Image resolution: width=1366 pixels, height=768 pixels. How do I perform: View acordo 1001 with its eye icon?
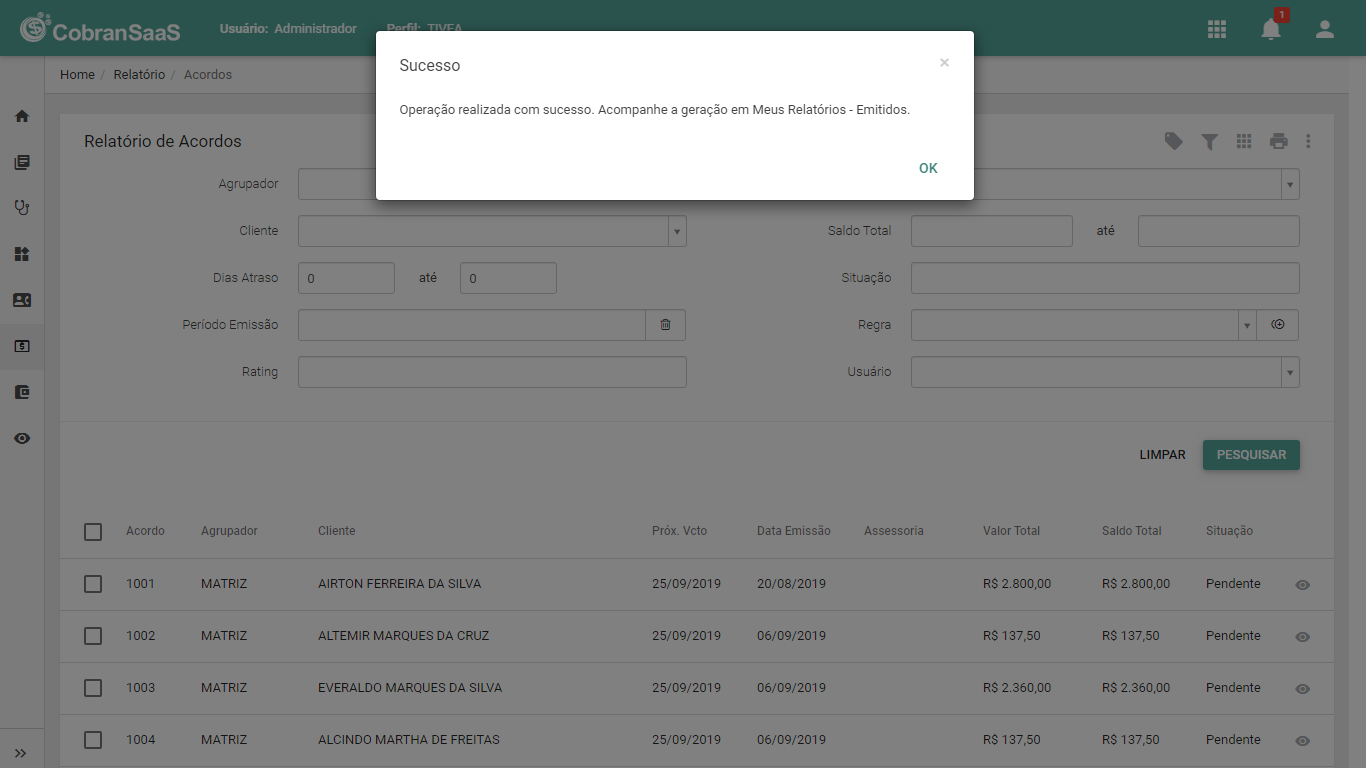1302,585
